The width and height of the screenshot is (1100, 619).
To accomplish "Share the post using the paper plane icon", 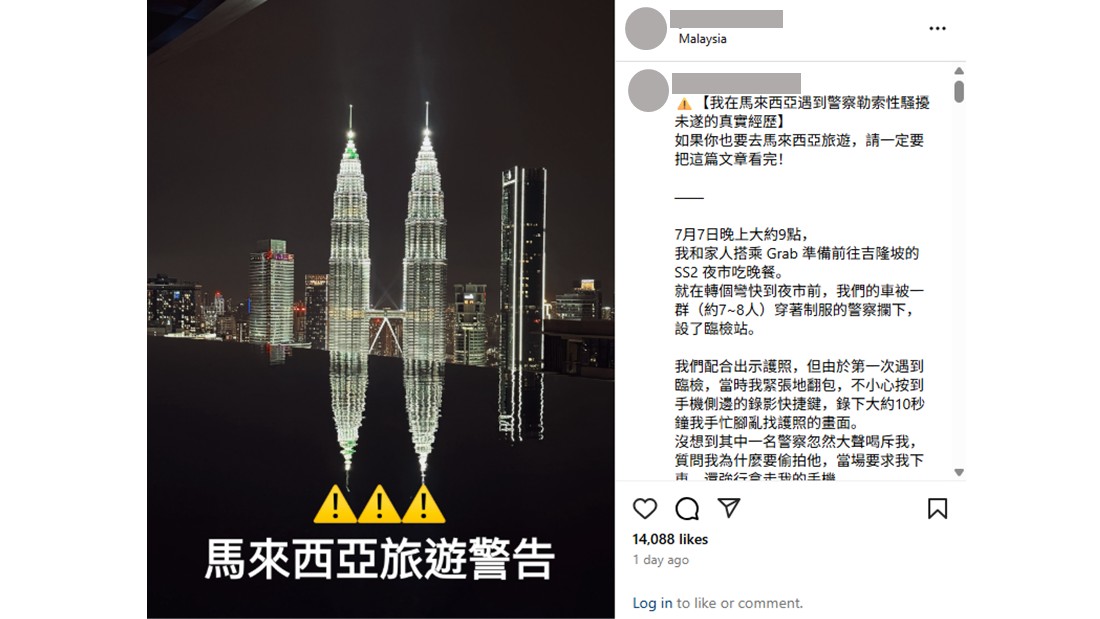I will pos(729,507).
